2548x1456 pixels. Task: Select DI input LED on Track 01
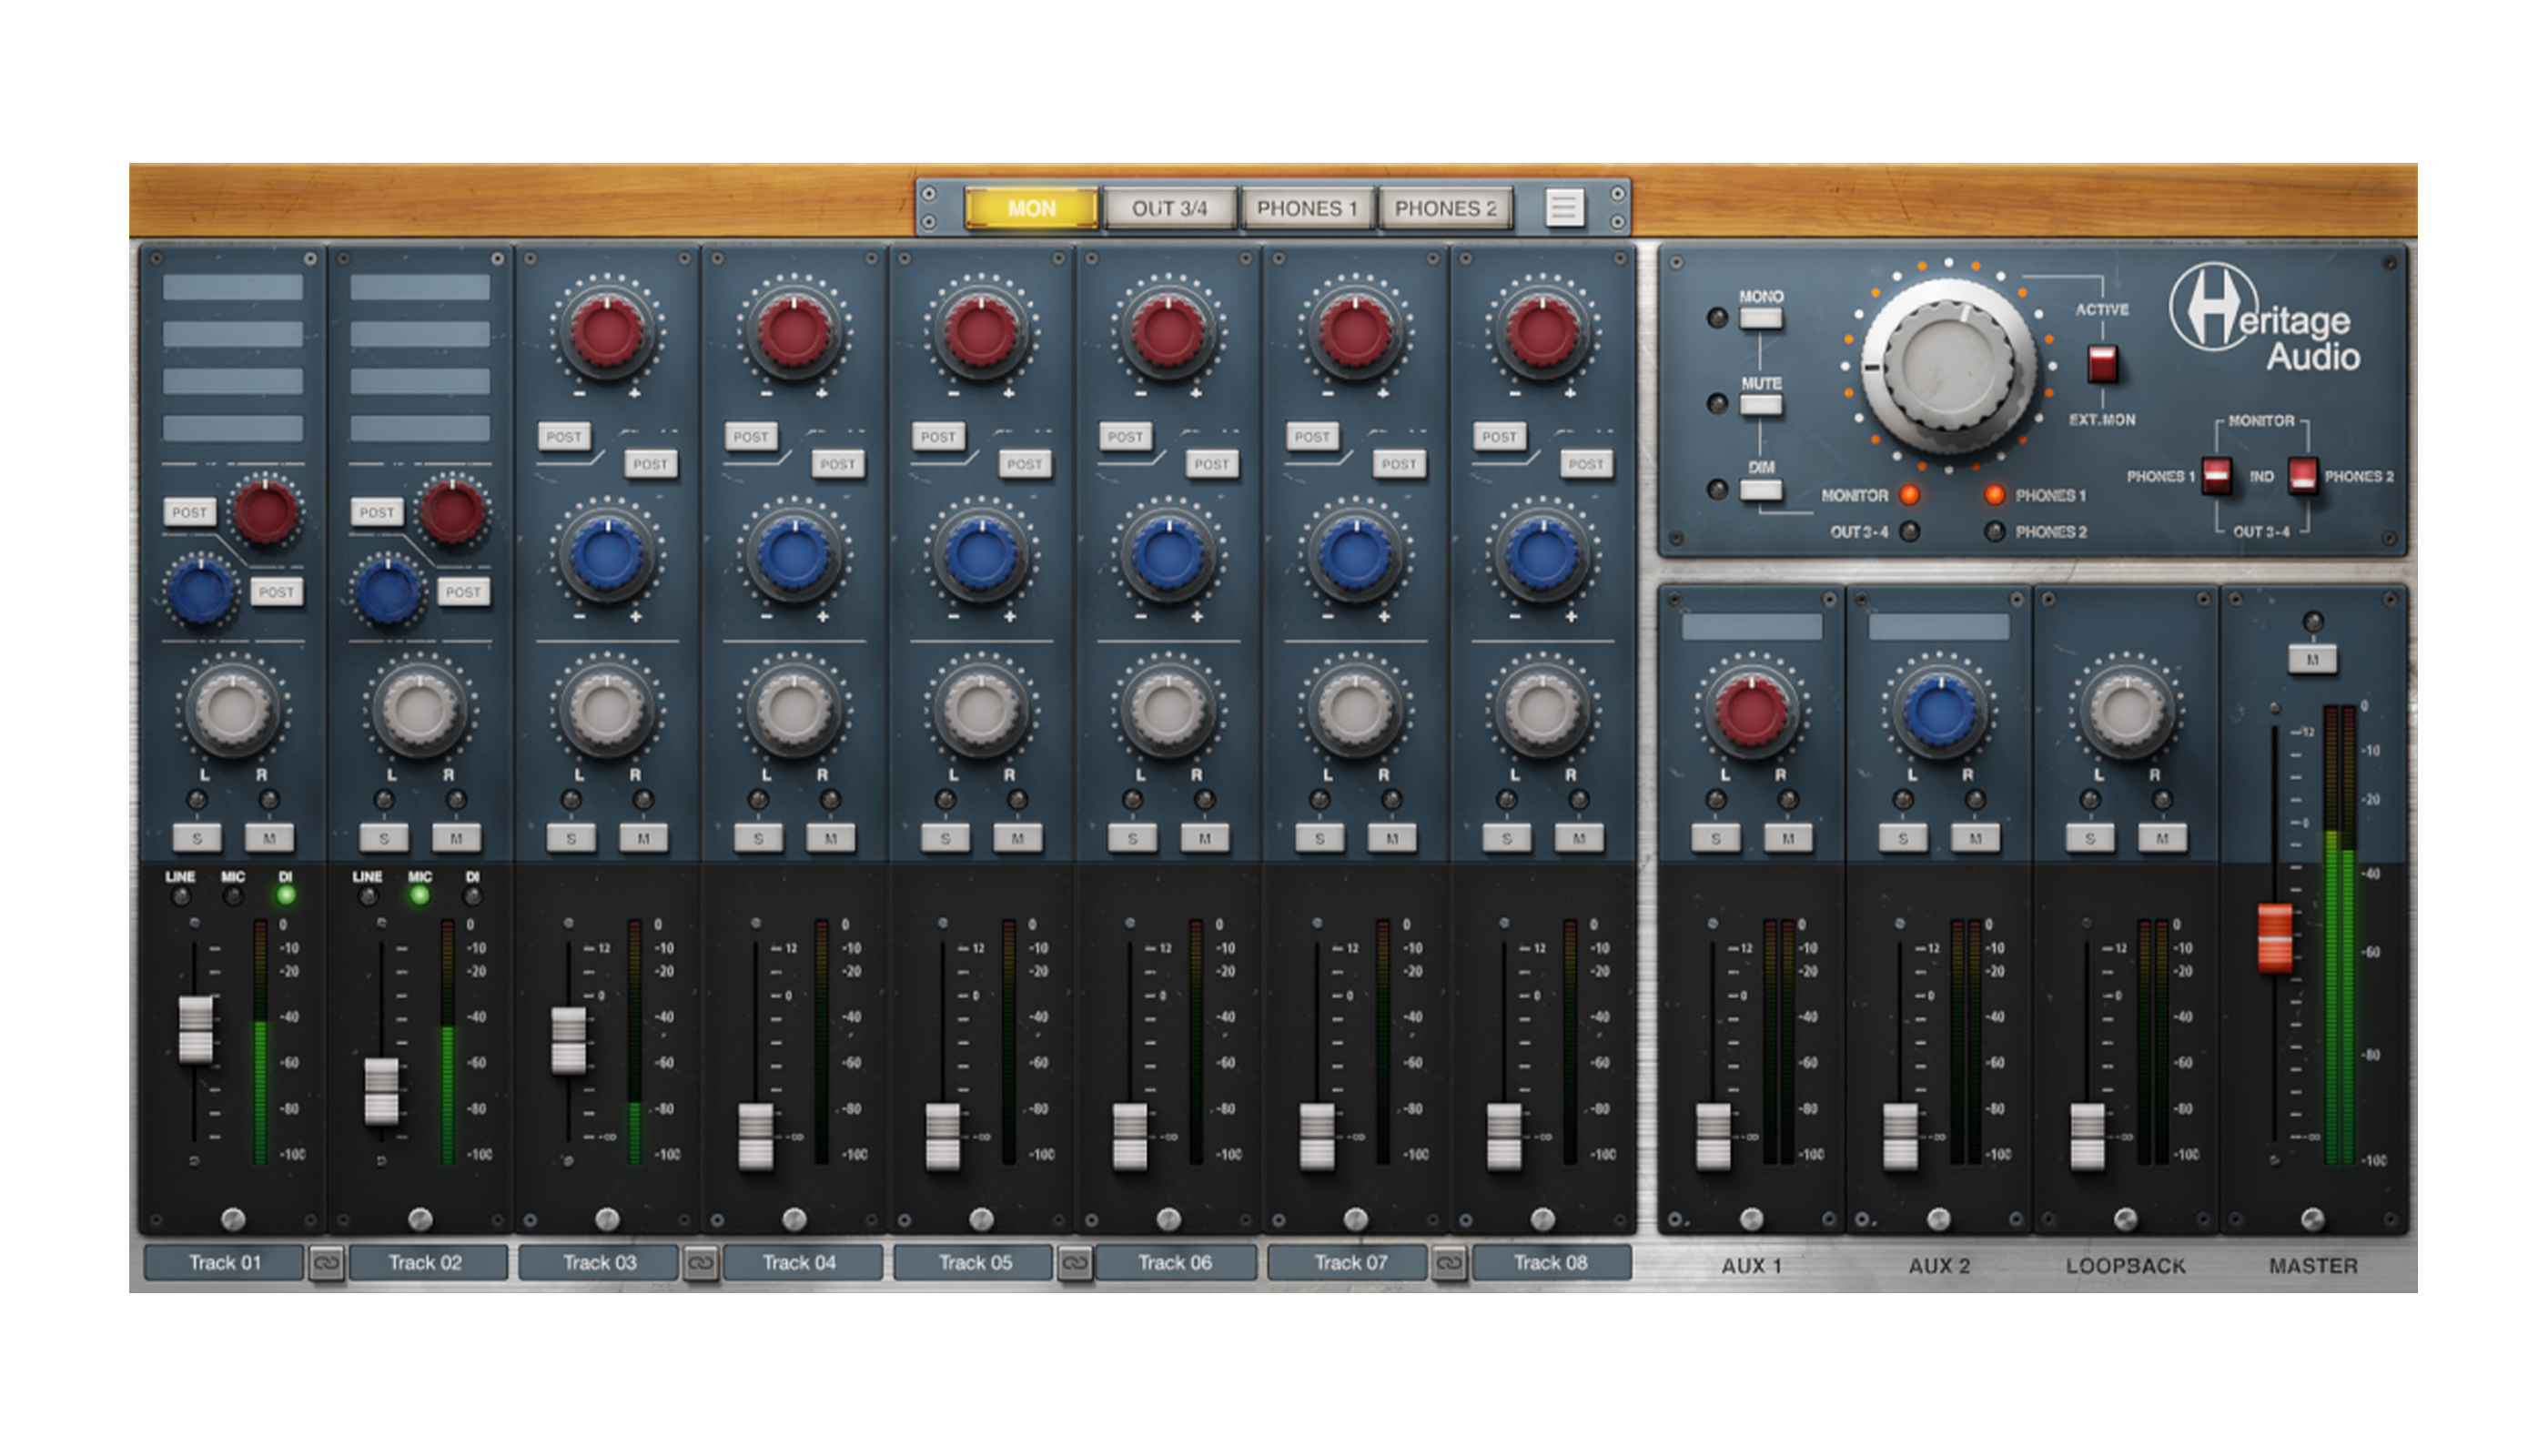tap(286, 895)
